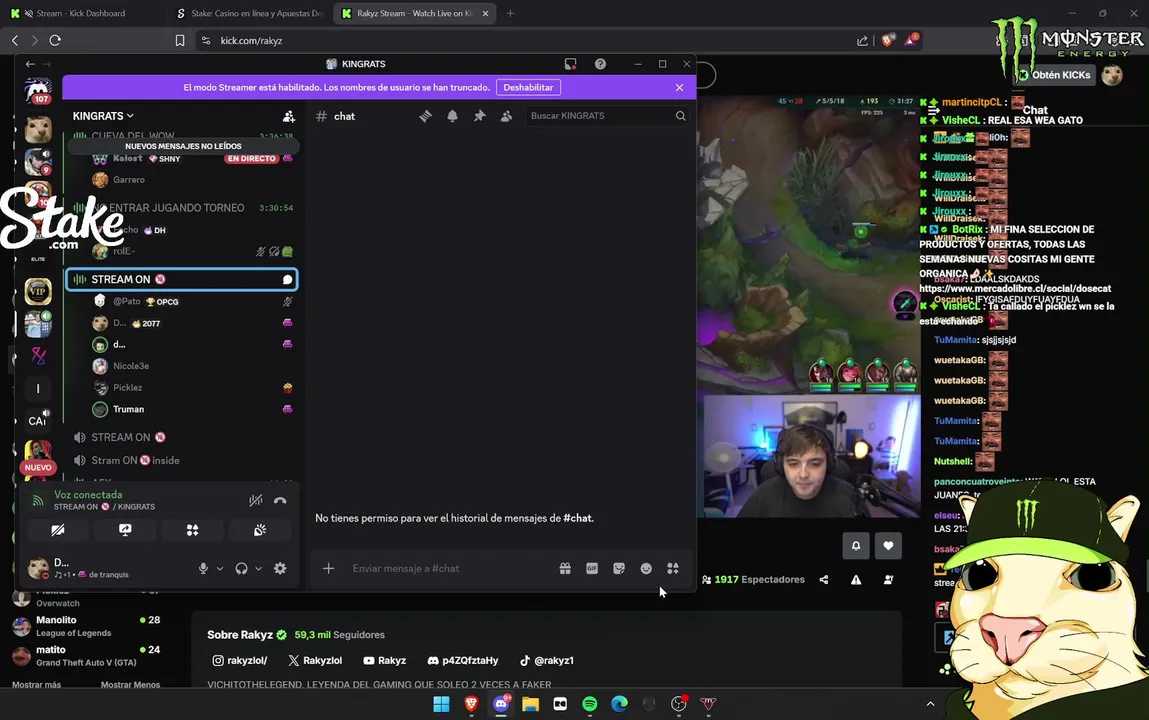
Task: Click the Brave shields icon in address bar
Action: click(x=887, y=40)
